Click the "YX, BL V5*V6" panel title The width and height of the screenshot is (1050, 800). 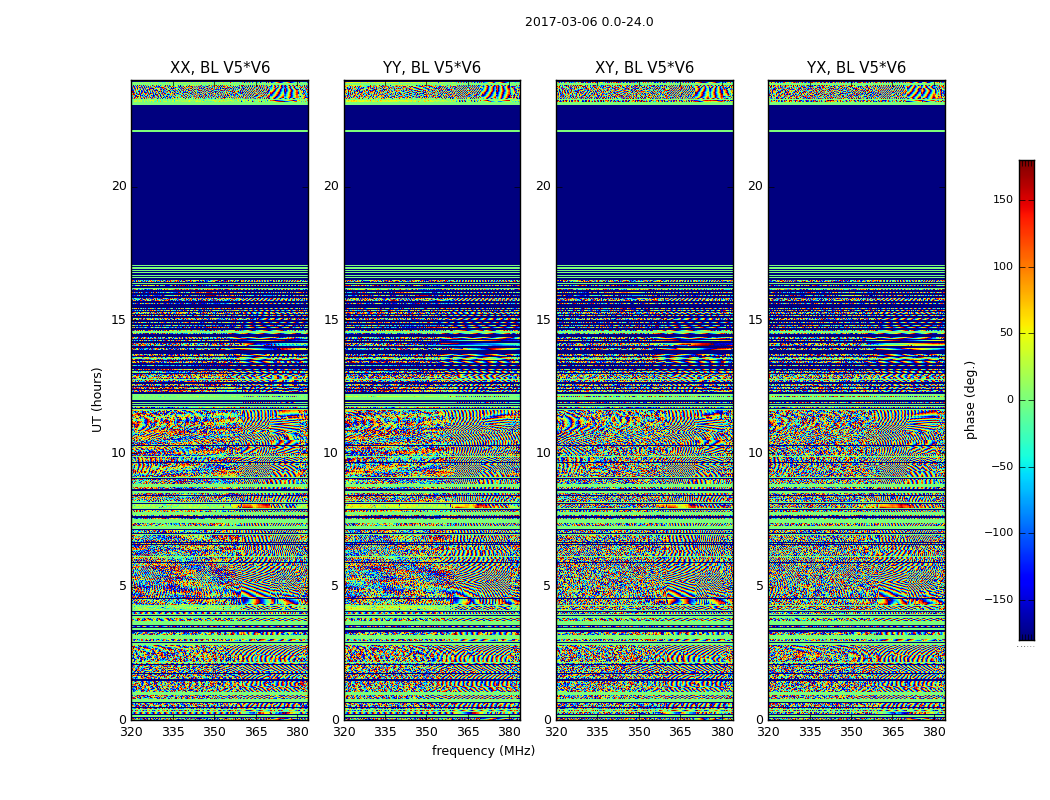(856, 68)
